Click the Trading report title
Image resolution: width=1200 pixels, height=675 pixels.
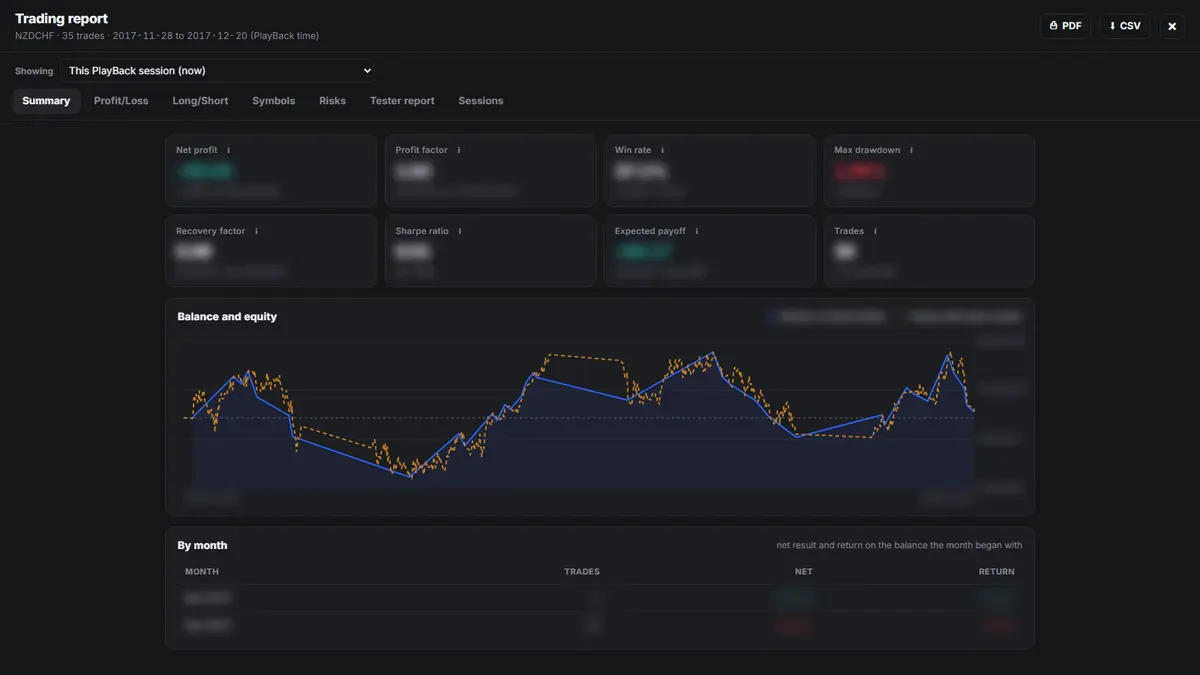coord(61,19)
